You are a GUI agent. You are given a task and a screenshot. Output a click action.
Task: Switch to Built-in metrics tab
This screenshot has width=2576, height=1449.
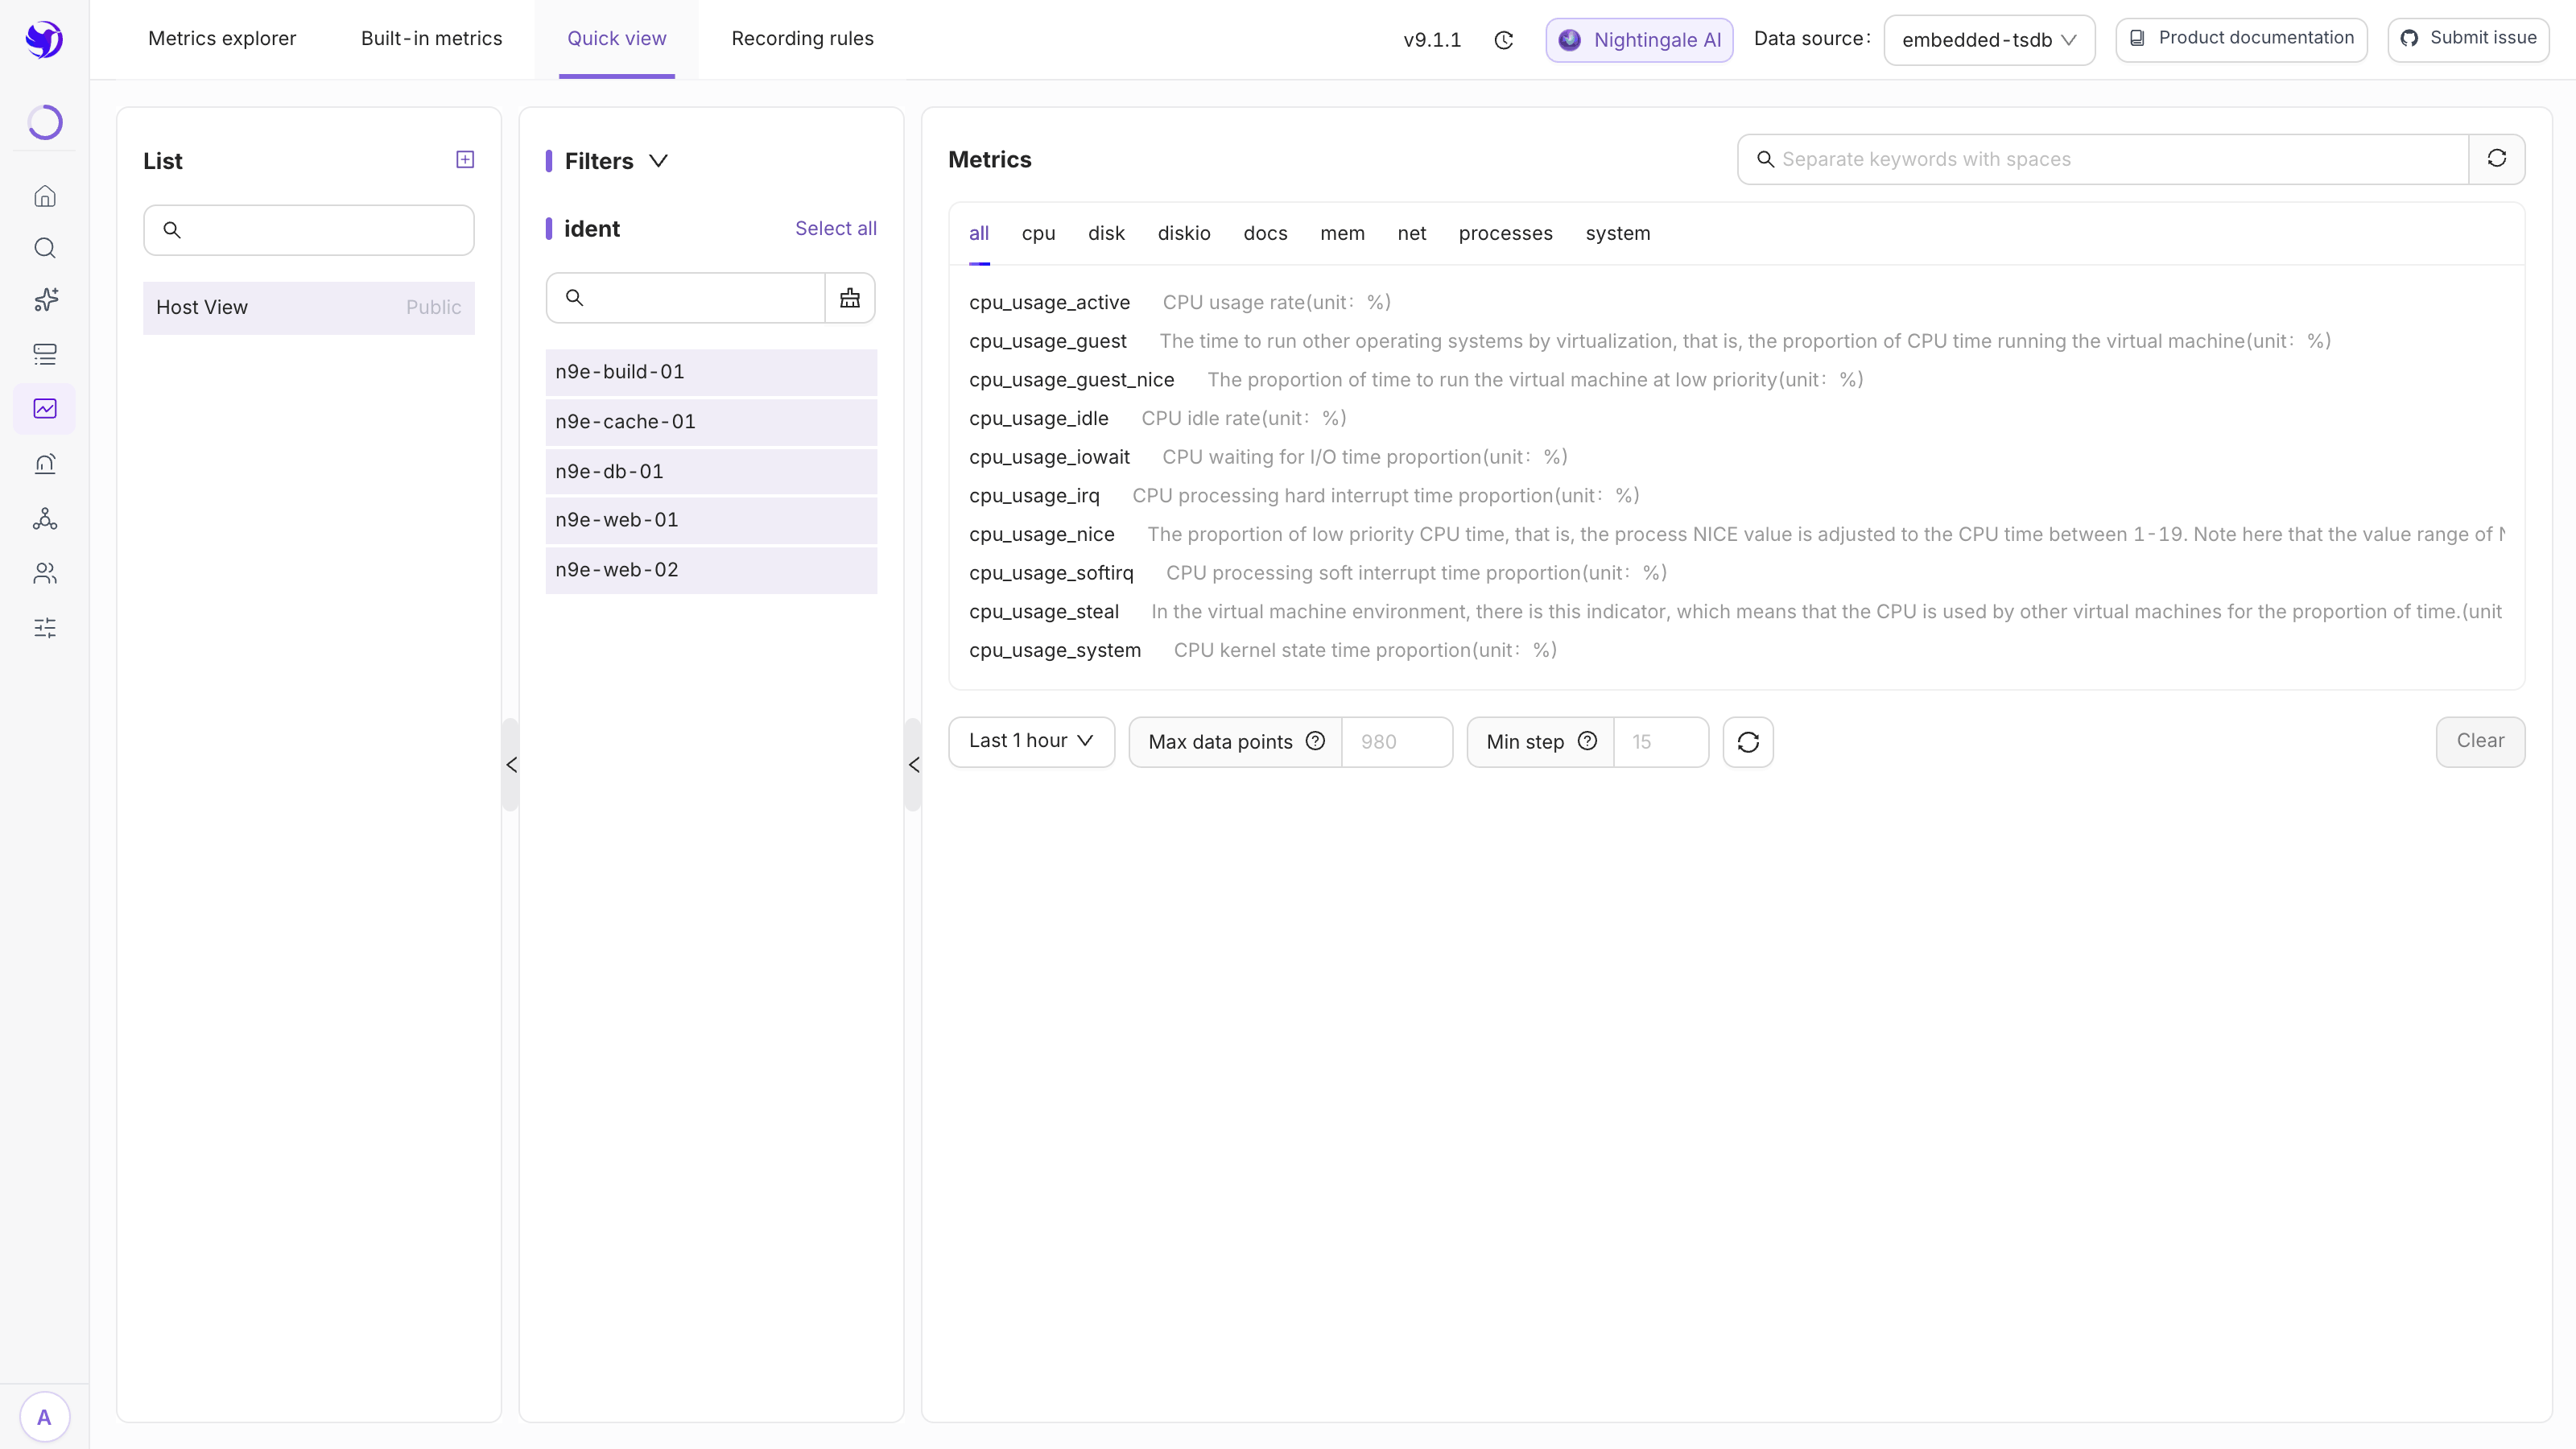click(431, 39)
